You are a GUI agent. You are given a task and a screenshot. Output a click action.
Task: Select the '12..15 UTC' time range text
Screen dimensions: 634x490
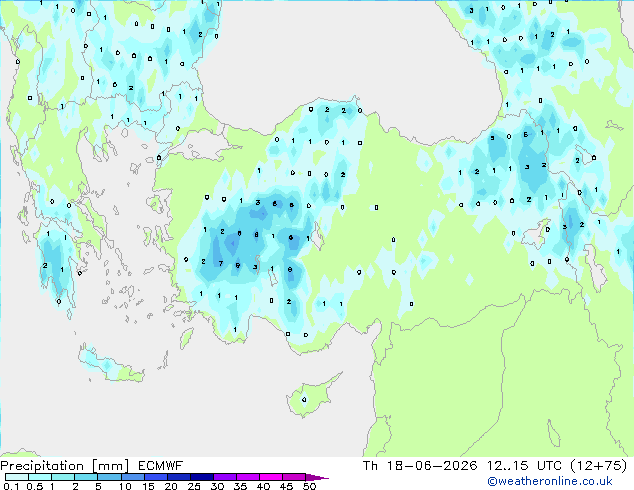(524, 466)
